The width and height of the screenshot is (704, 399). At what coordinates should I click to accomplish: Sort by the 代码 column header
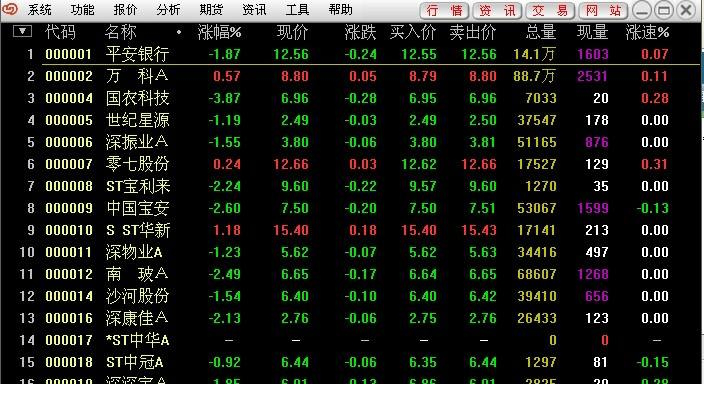pyautogui.click(x=61, y=32)
